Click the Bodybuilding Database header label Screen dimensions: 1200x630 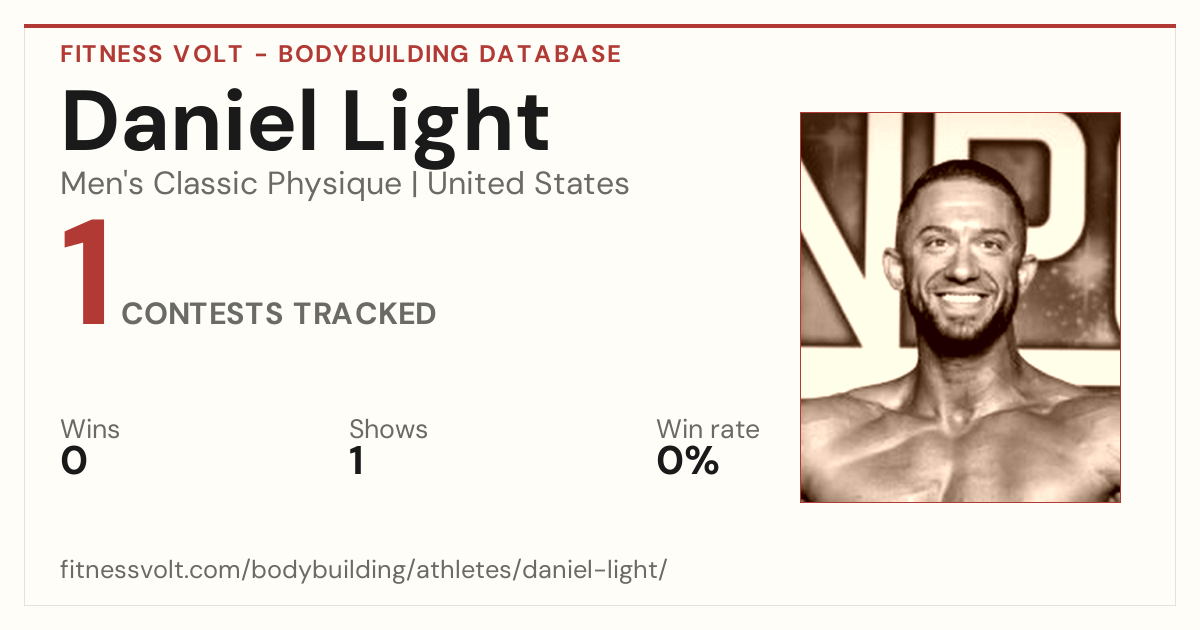pos(450,54)
